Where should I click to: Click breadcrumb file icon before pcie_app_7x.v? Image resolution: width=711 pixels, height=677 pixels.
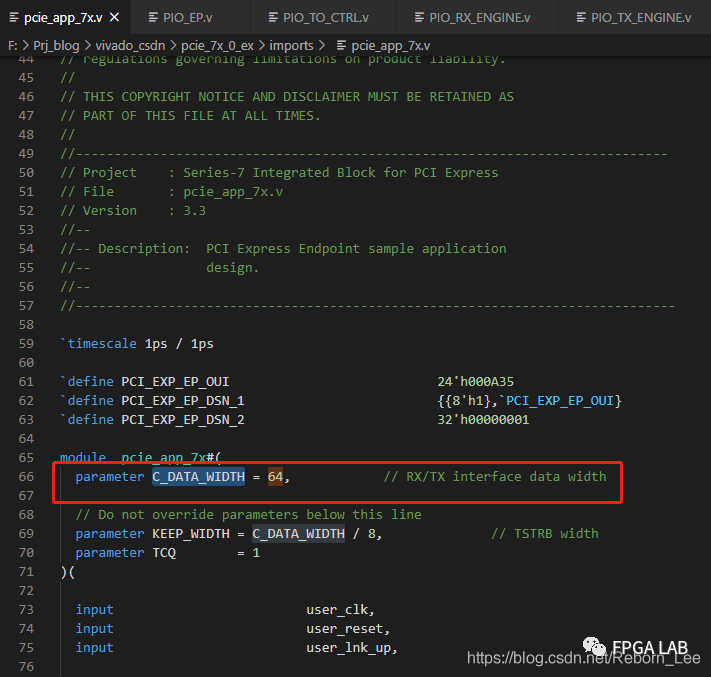click(341, 45)
